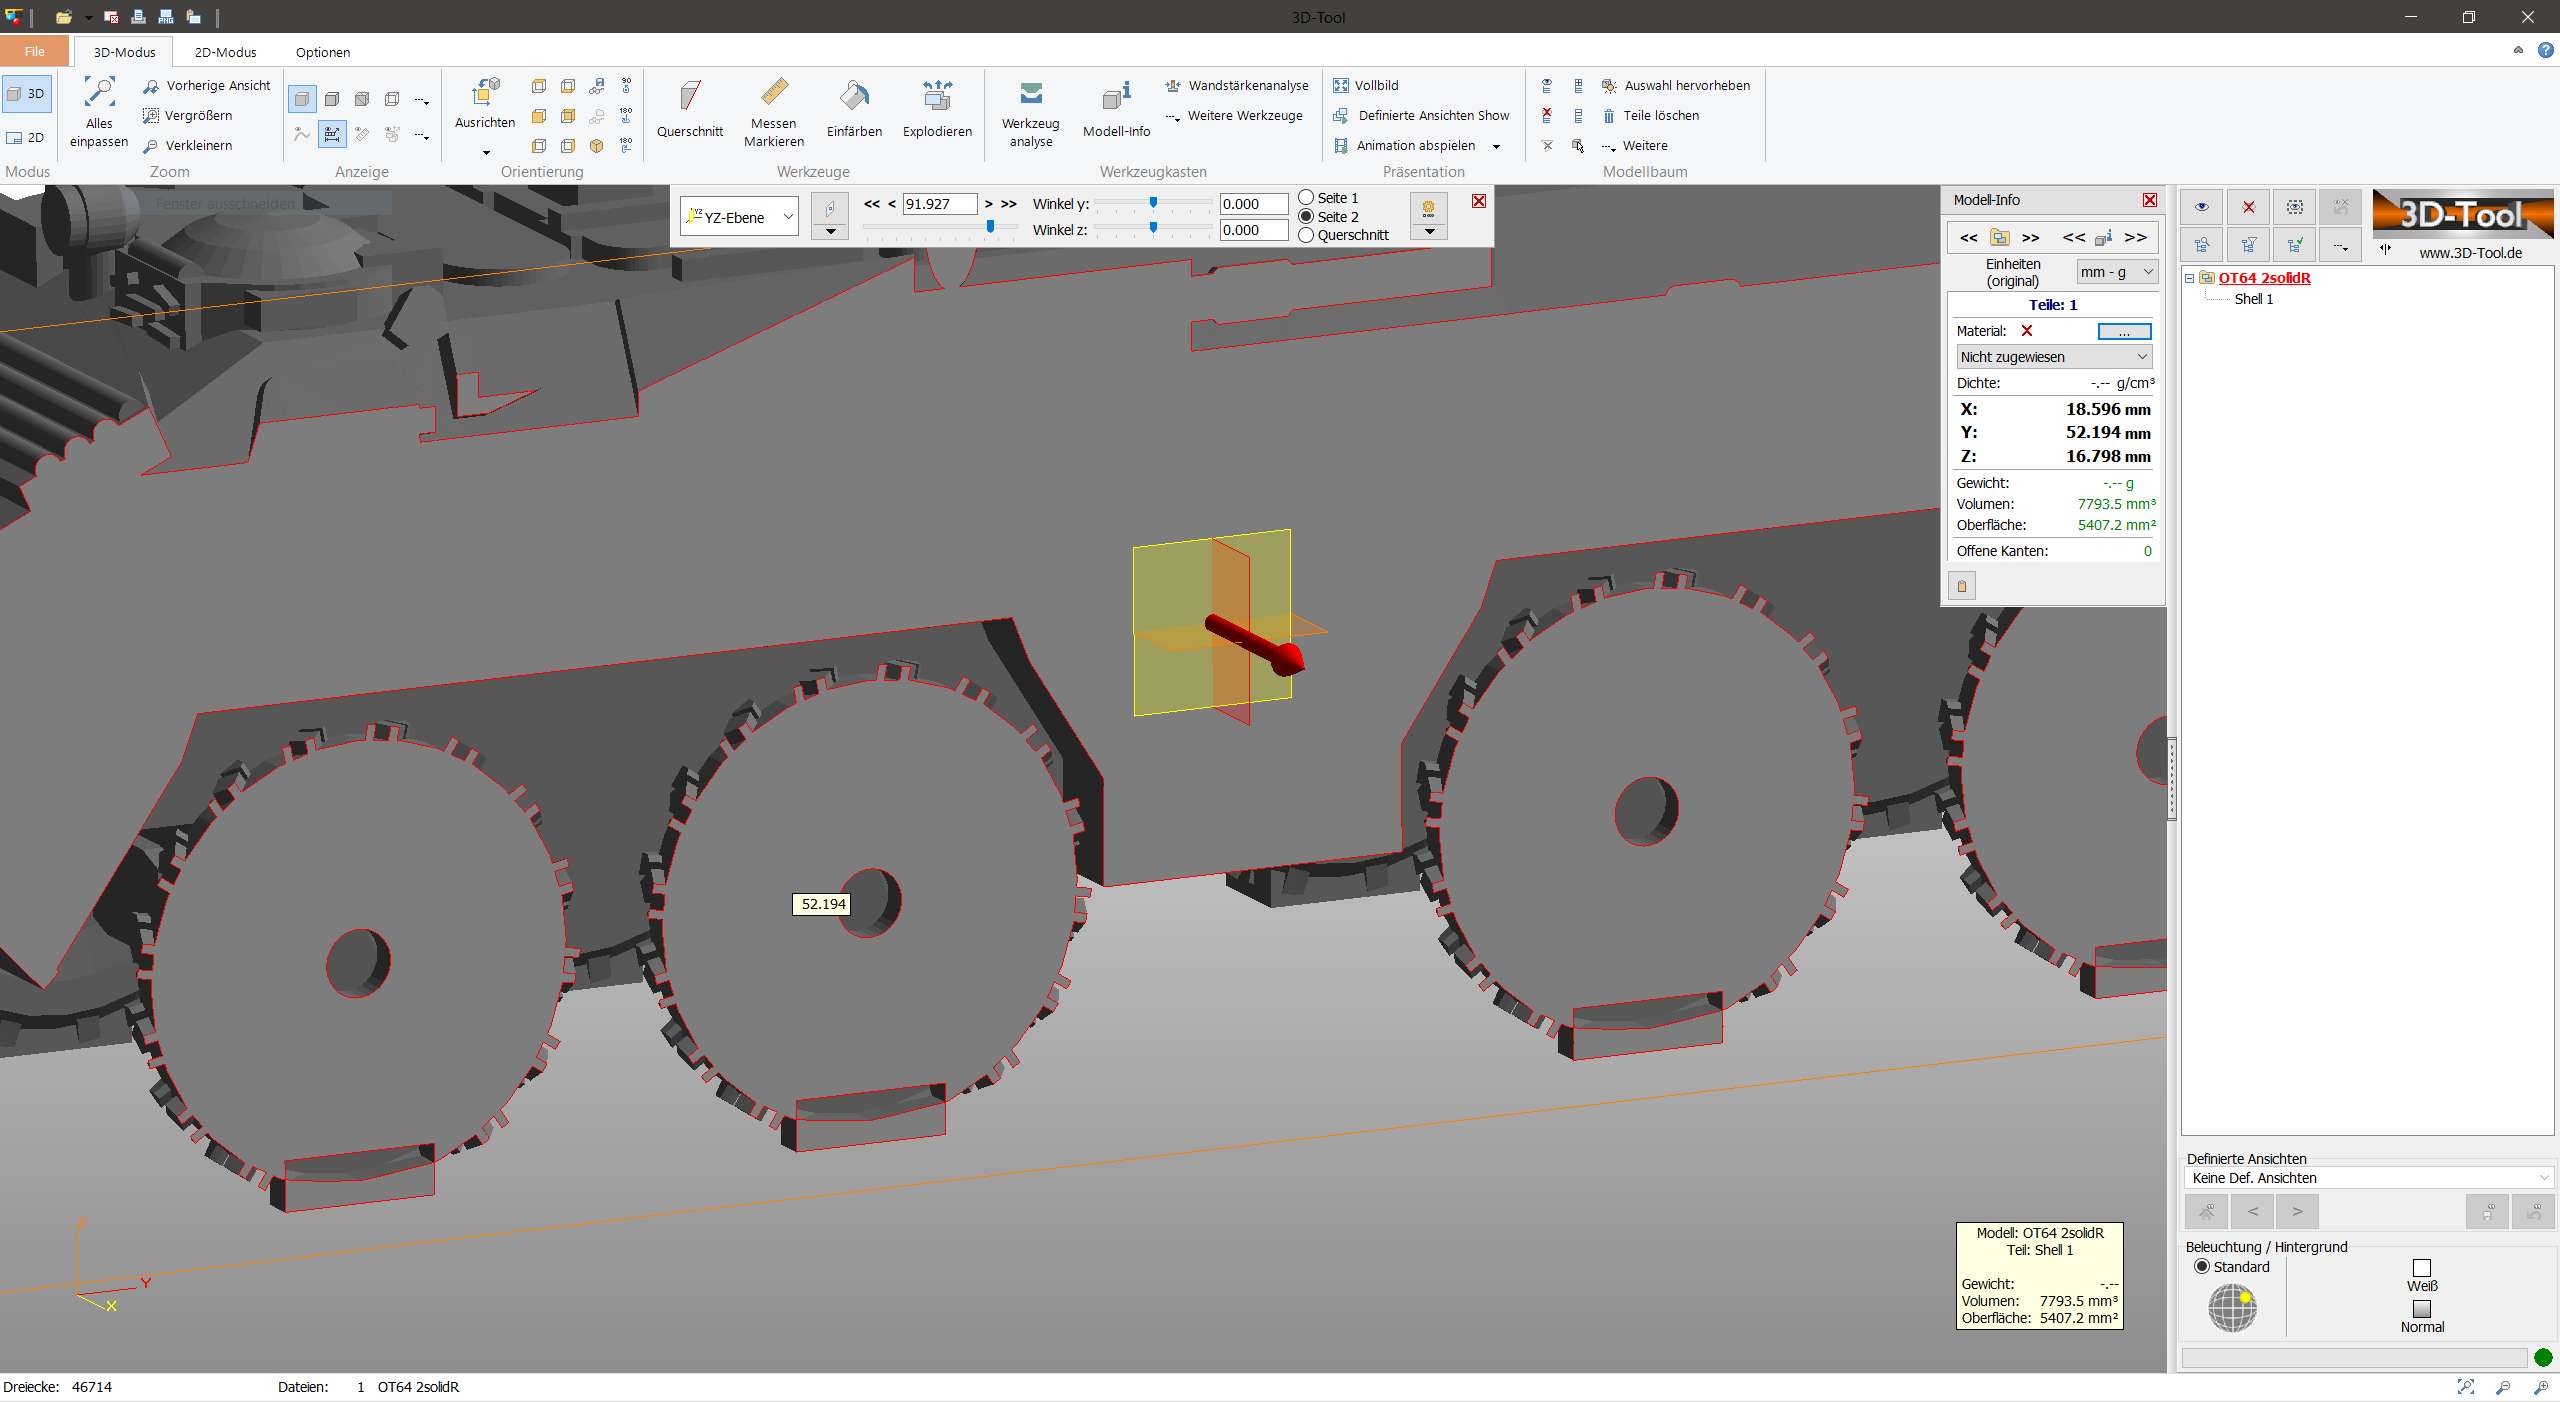The image size is (2560, 1402).
Task: Switch to 2D in the Modus group
Action: (27, 138)
